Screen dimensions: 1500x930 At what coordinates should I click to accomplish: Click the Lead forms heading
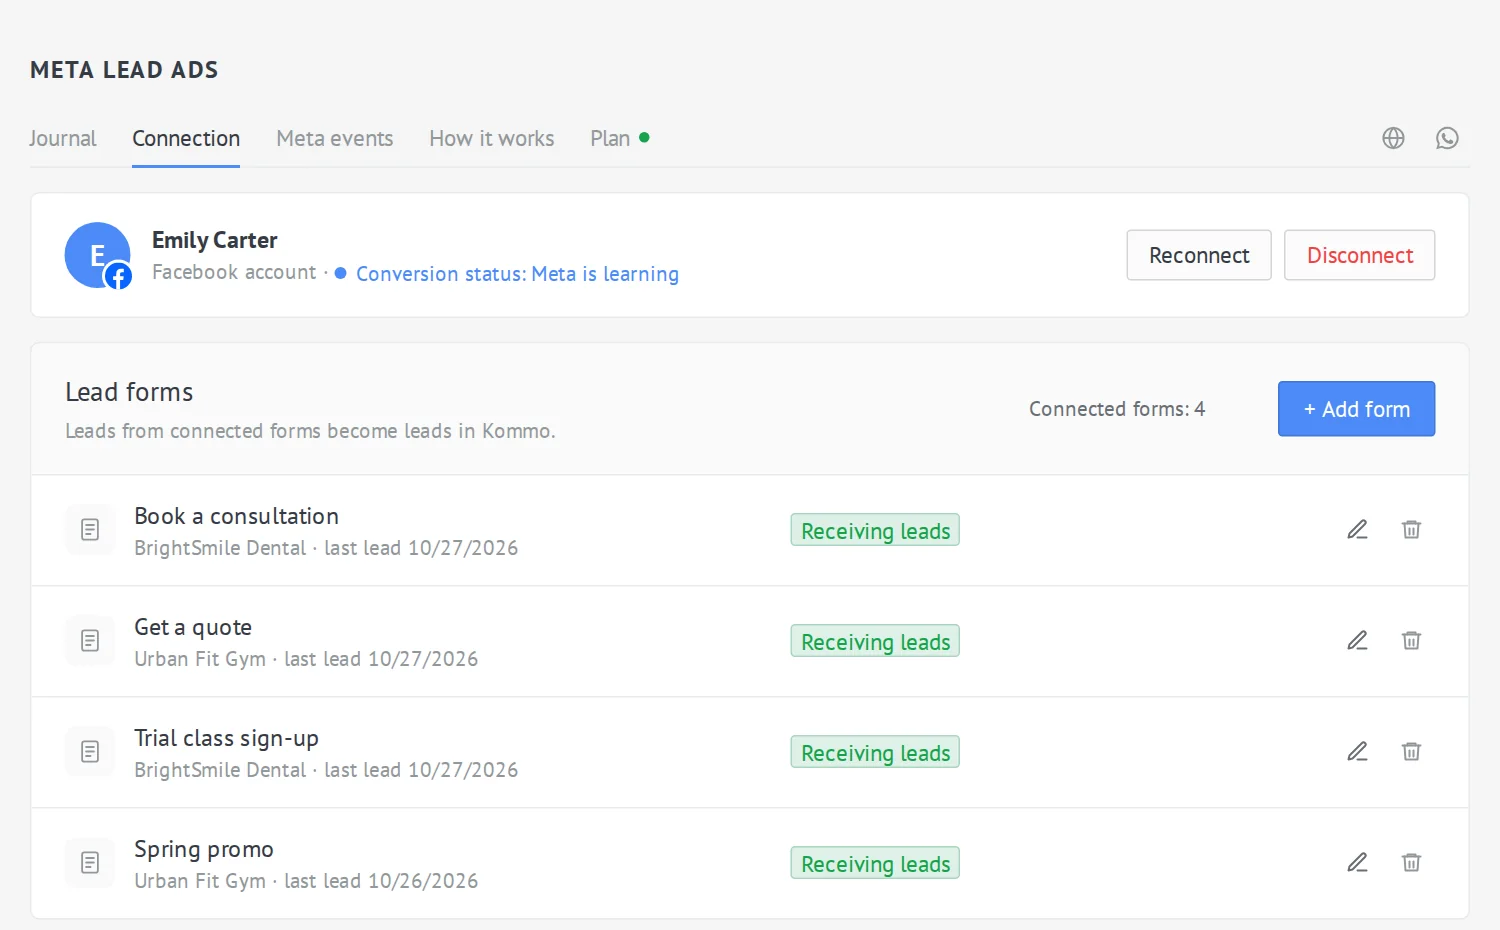pos(129,392)
